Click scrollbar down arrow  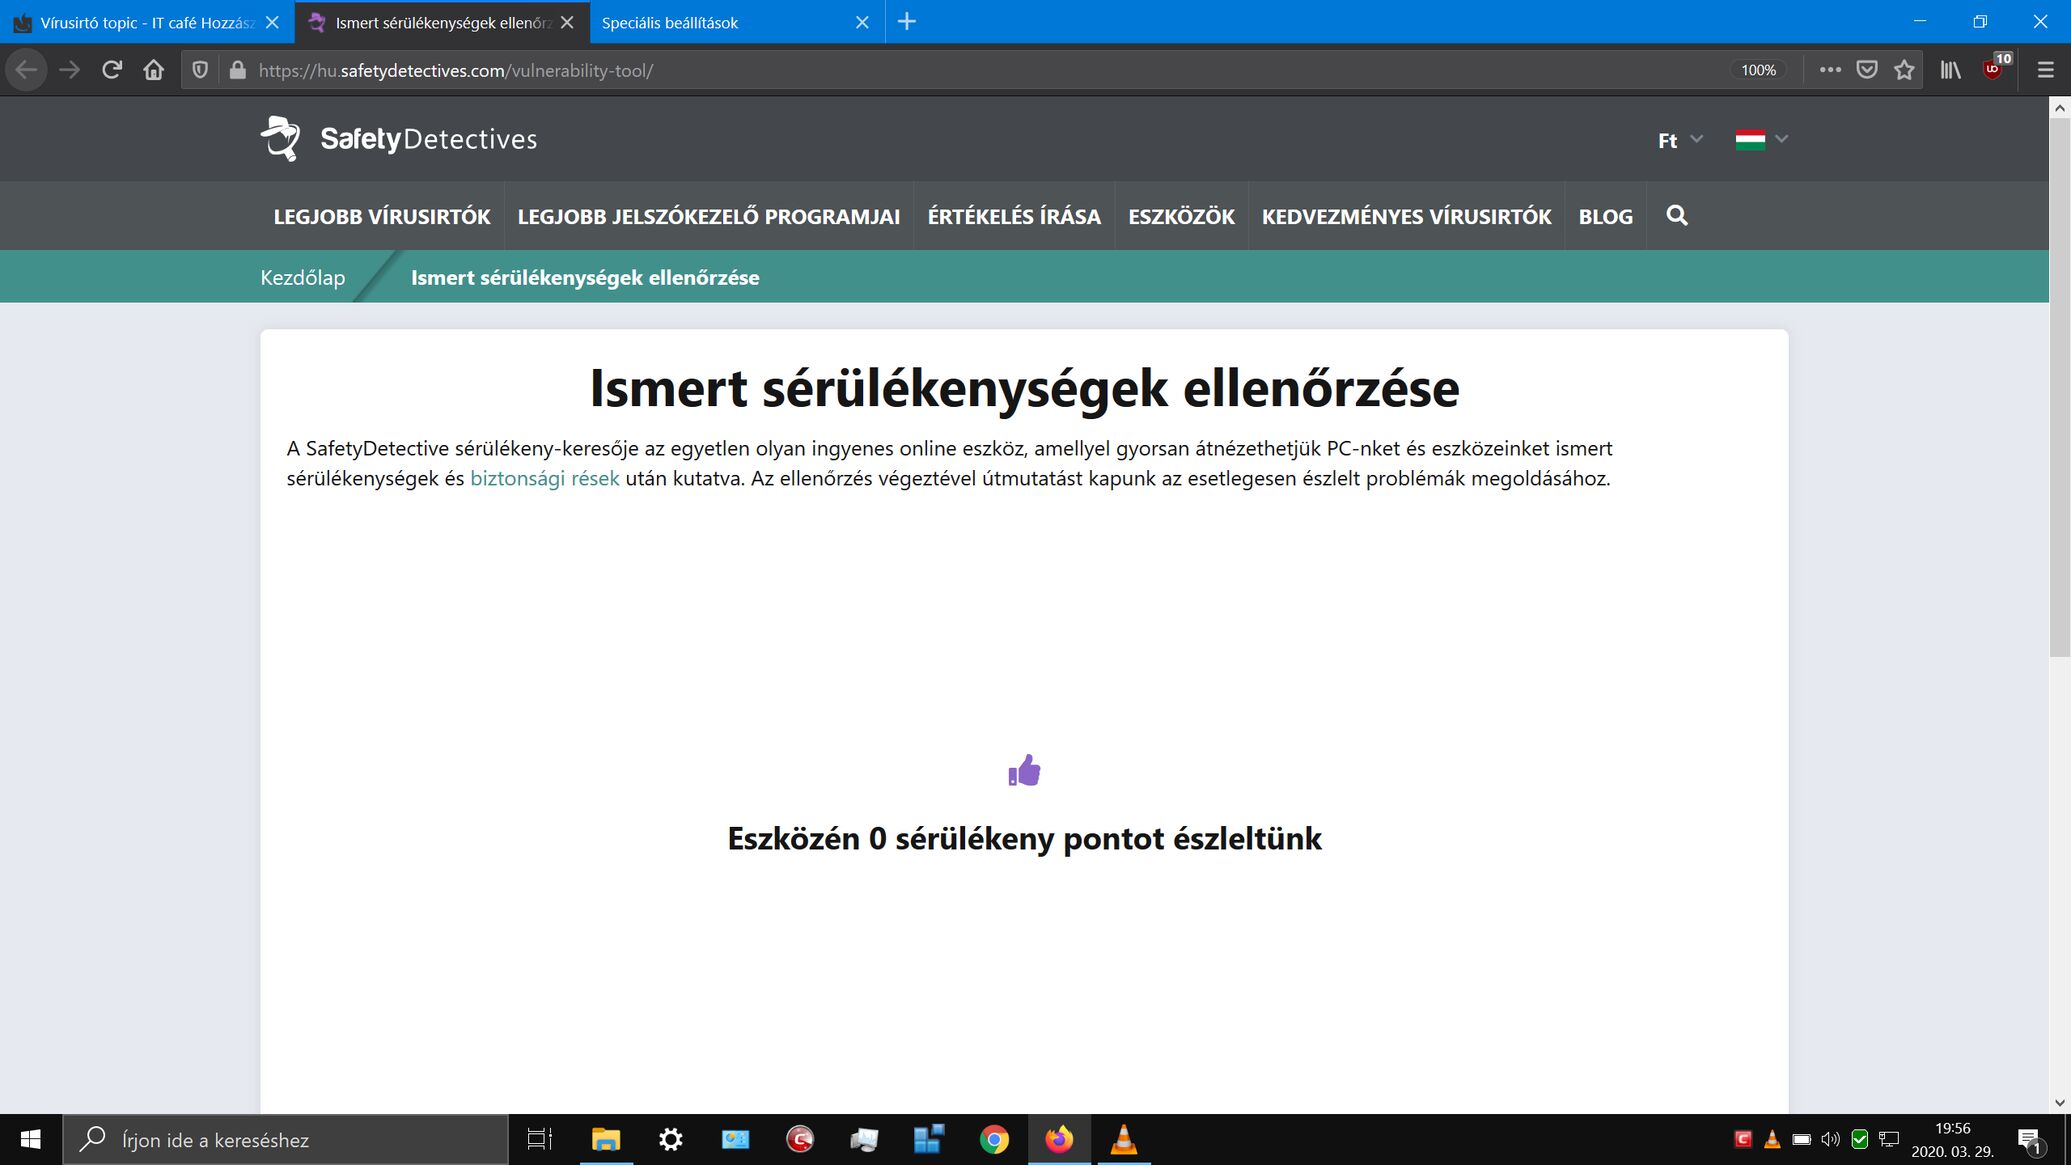(2059, 1103)
